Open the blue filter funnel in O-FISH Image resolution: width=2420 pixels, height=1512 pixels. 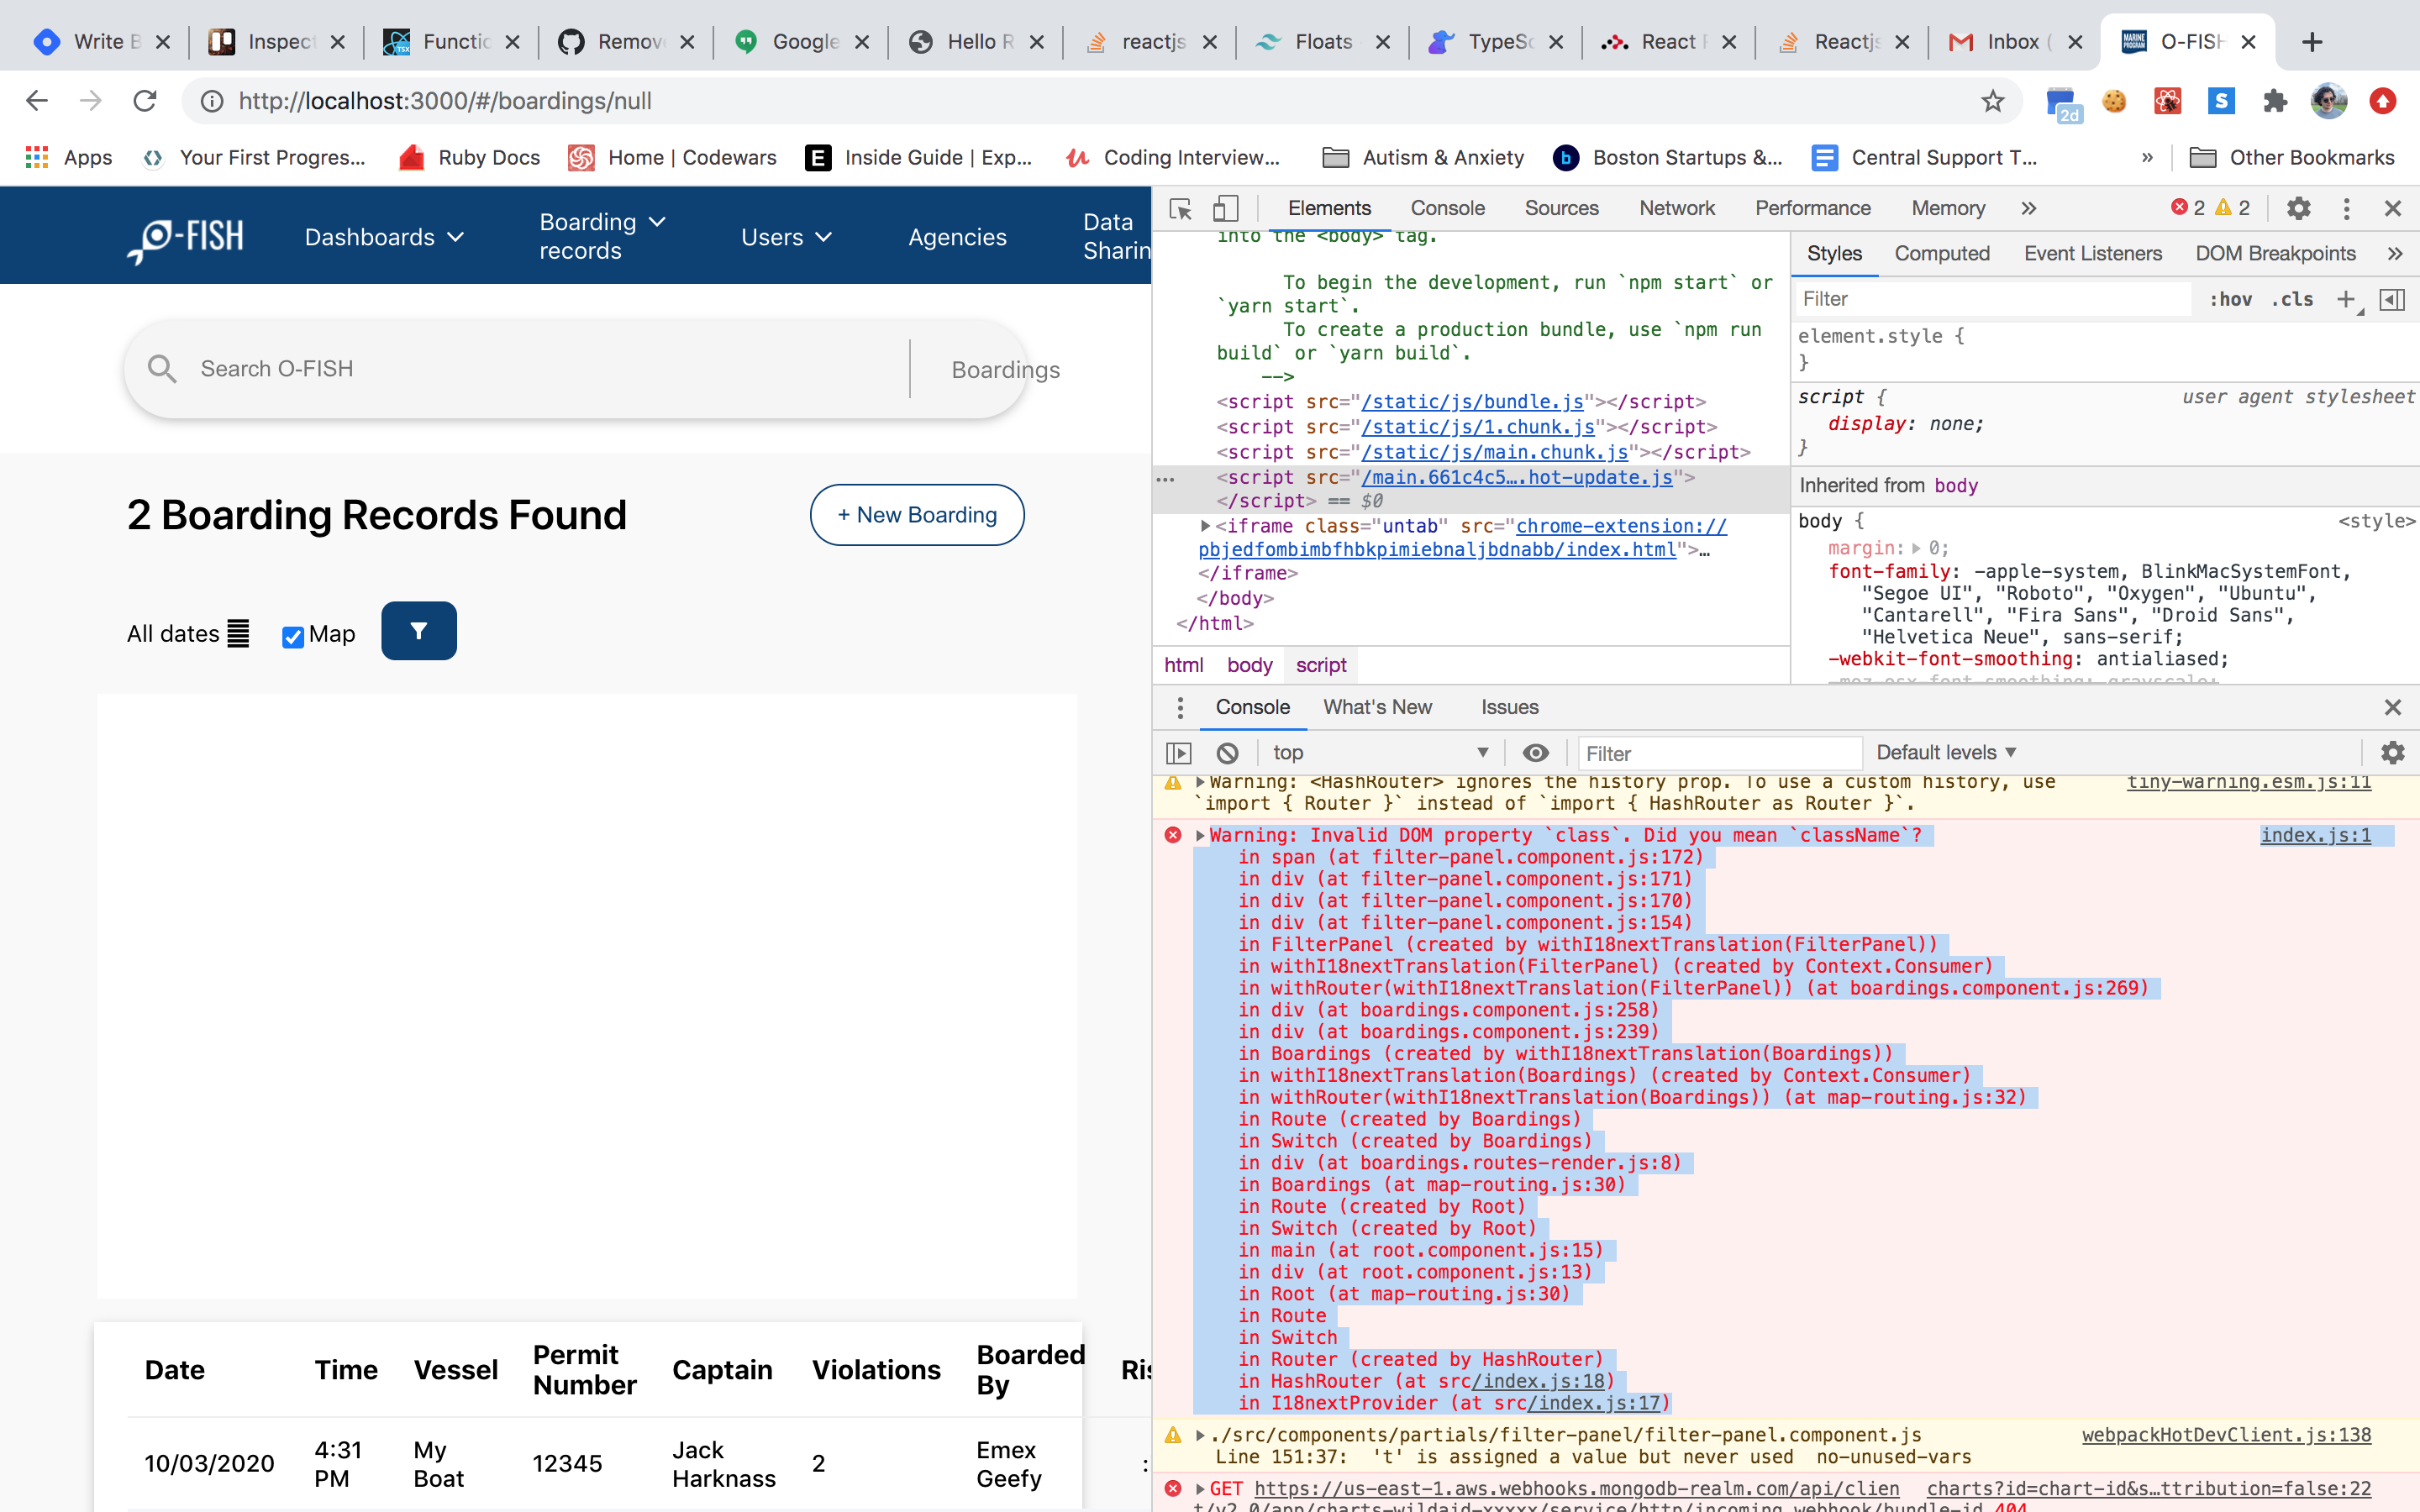(419, 630)
